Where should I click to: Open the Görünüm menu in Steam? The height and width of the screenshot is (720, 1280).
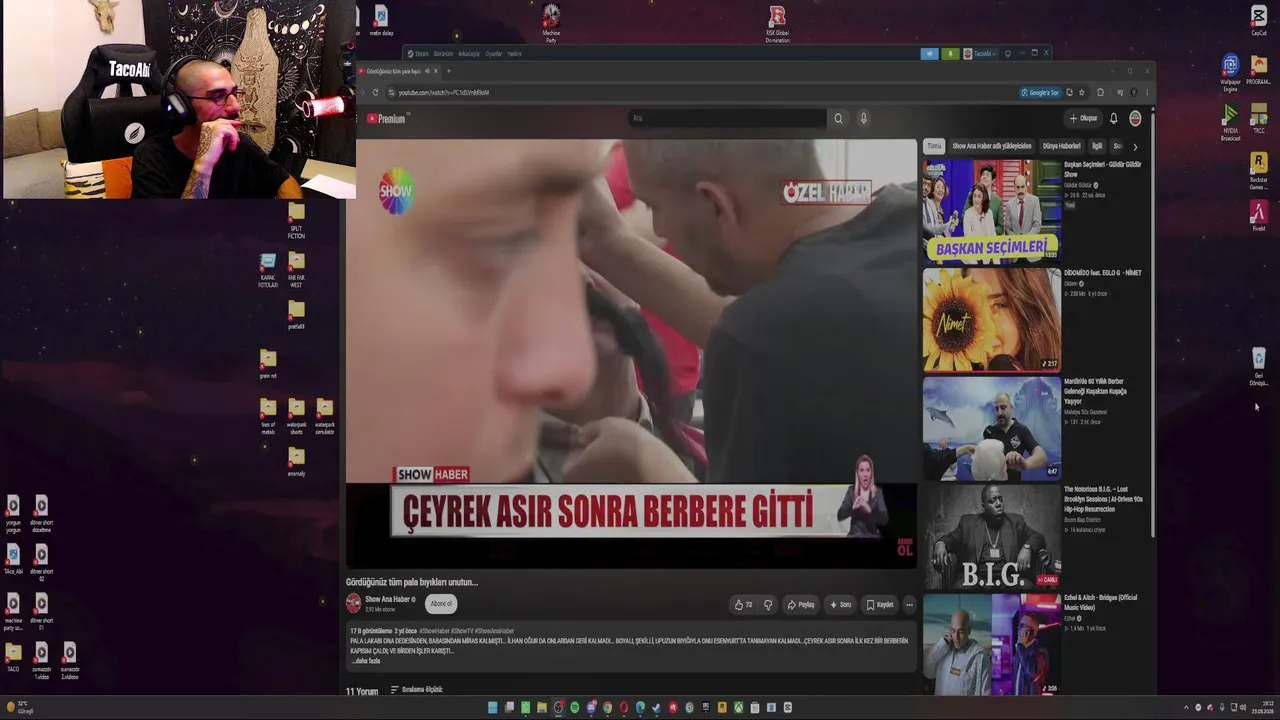tap(443, 54)
